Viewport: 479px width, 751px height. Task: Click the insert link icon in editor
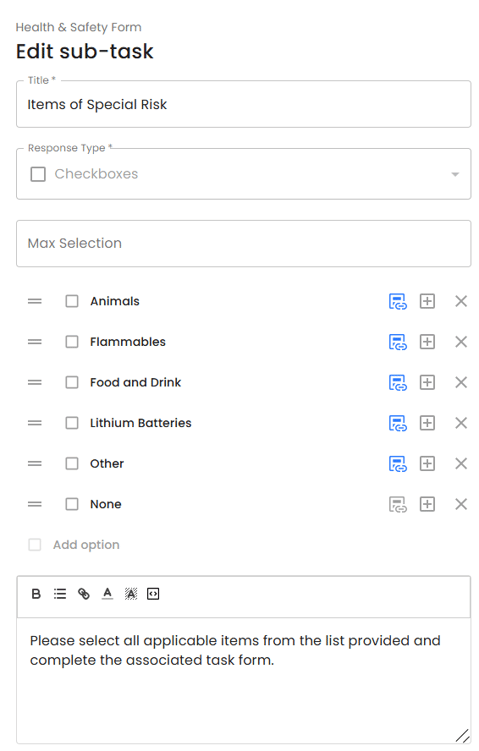pyautogui.click(x=84, y=594)
